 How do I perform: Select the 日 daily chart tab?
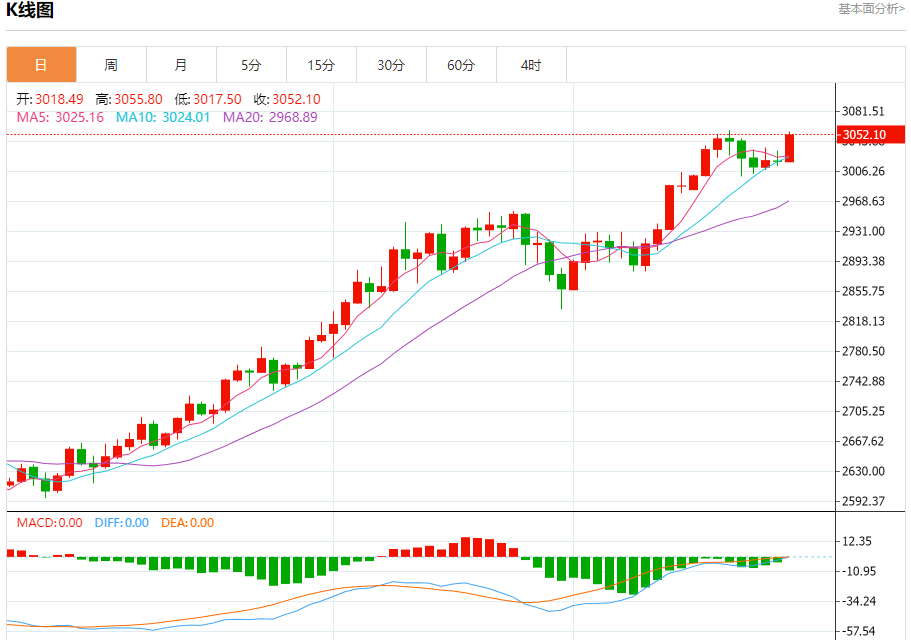pyautogui.click(x=41, y=65)
